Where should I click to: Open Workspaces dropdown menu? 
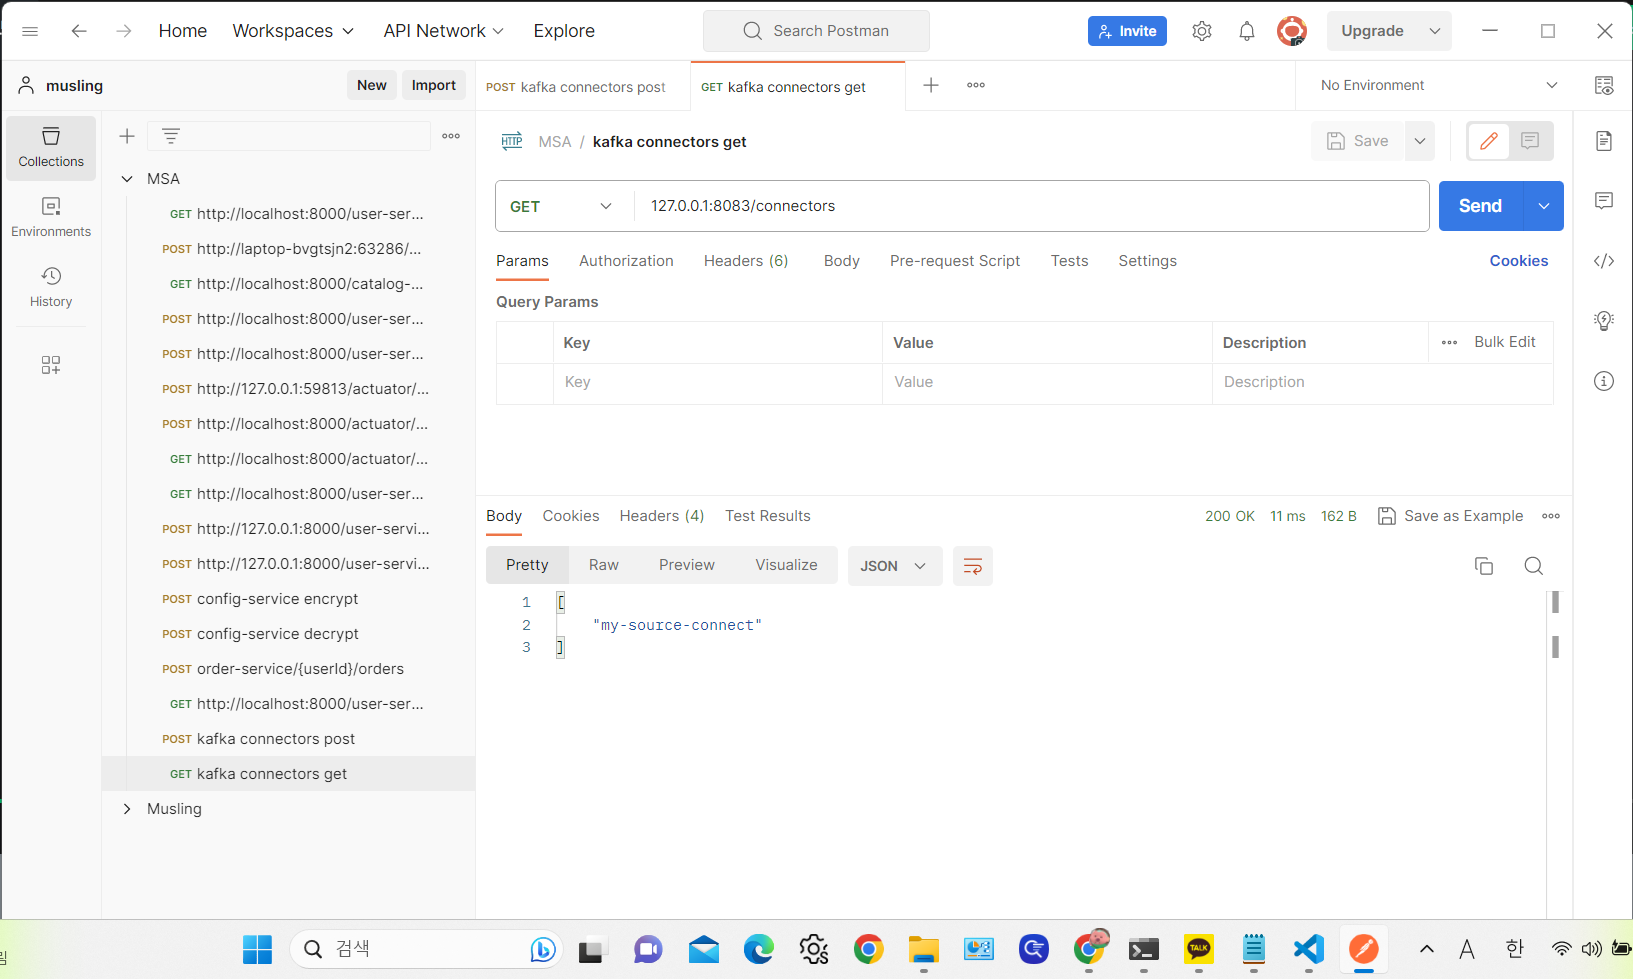pos(293,31)
